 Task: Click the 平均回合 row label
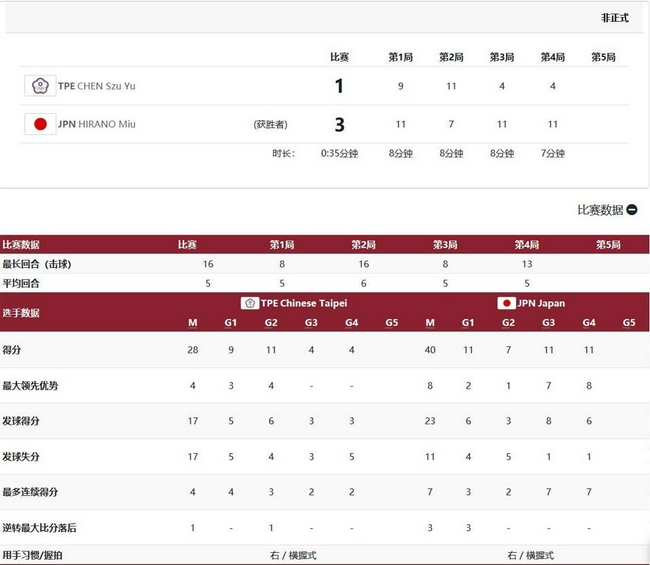tap(21, 284)
